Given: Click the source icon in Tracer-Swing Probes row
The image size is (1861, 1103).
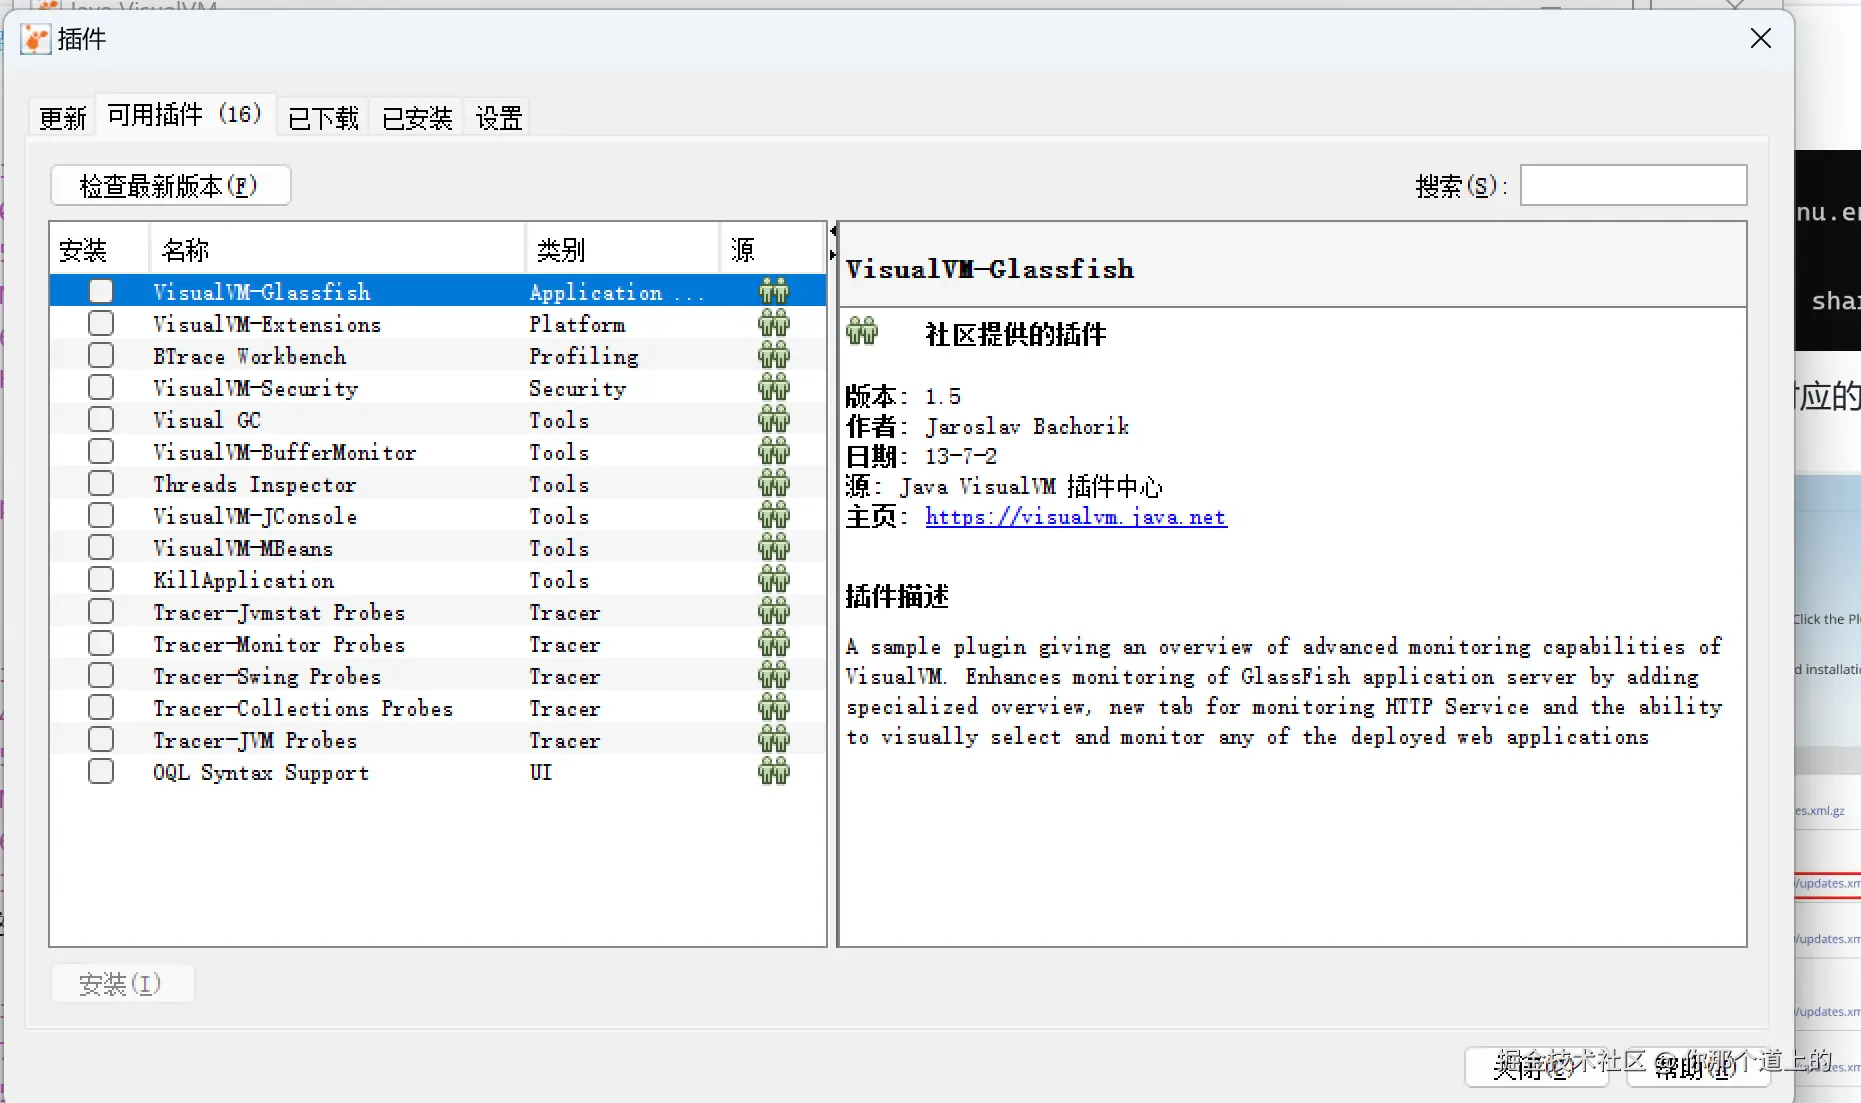Looking at the screenshot, I should pyautogui.click(x=774, y=675).
